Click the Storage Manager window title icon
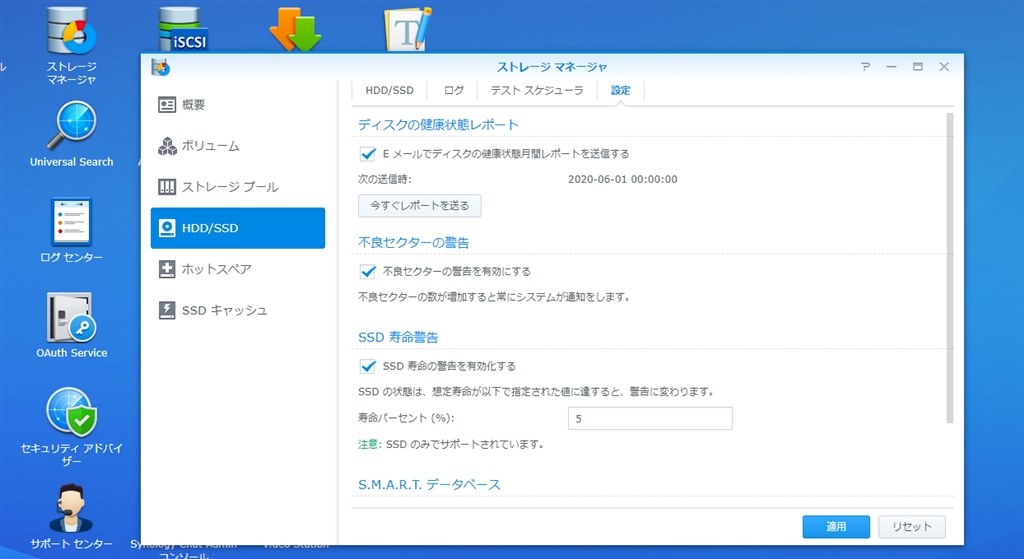This screenshot has height=559, width=1024. 161,67
